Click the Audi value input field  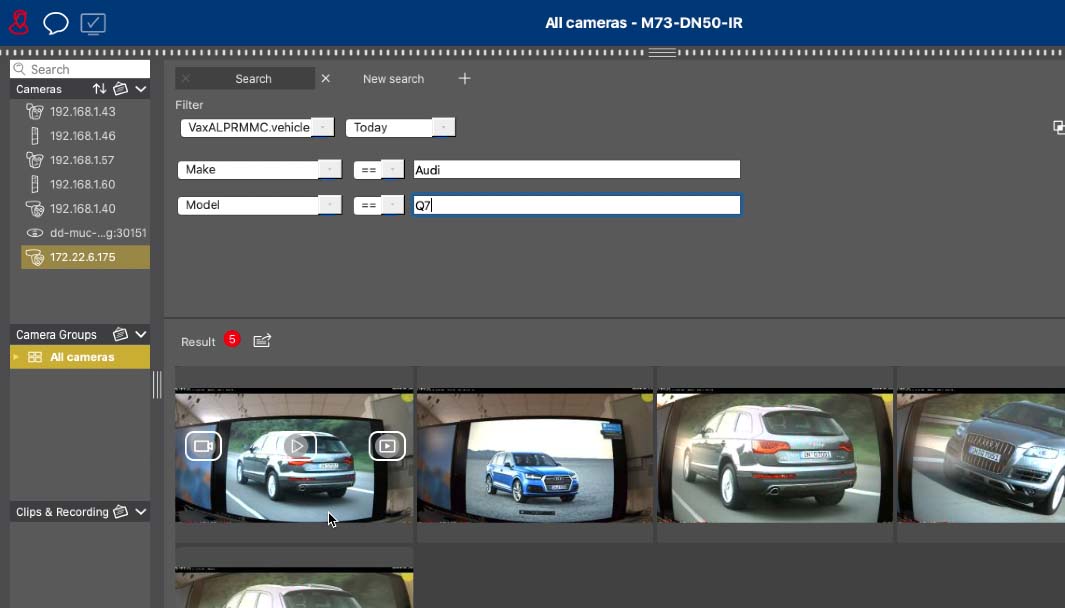pyautogui.click(x=577, y=170)
